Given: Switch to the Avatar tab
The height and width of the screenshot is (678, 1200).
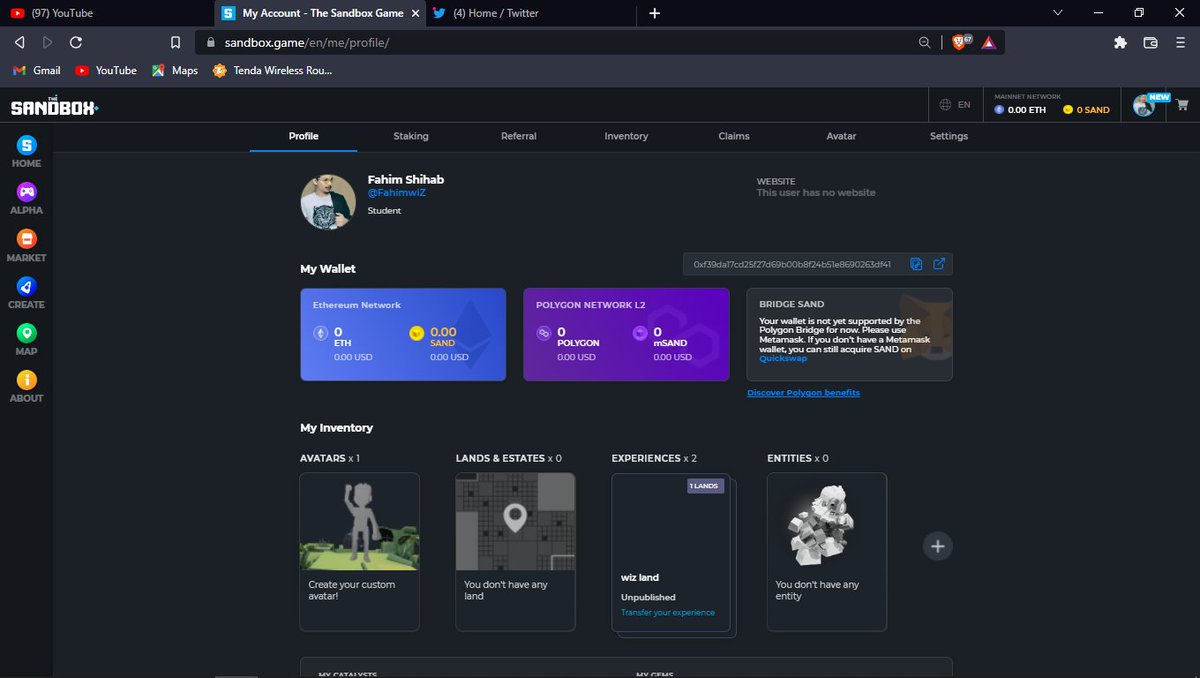Looking at the screenshot, I should pos(841,136).
